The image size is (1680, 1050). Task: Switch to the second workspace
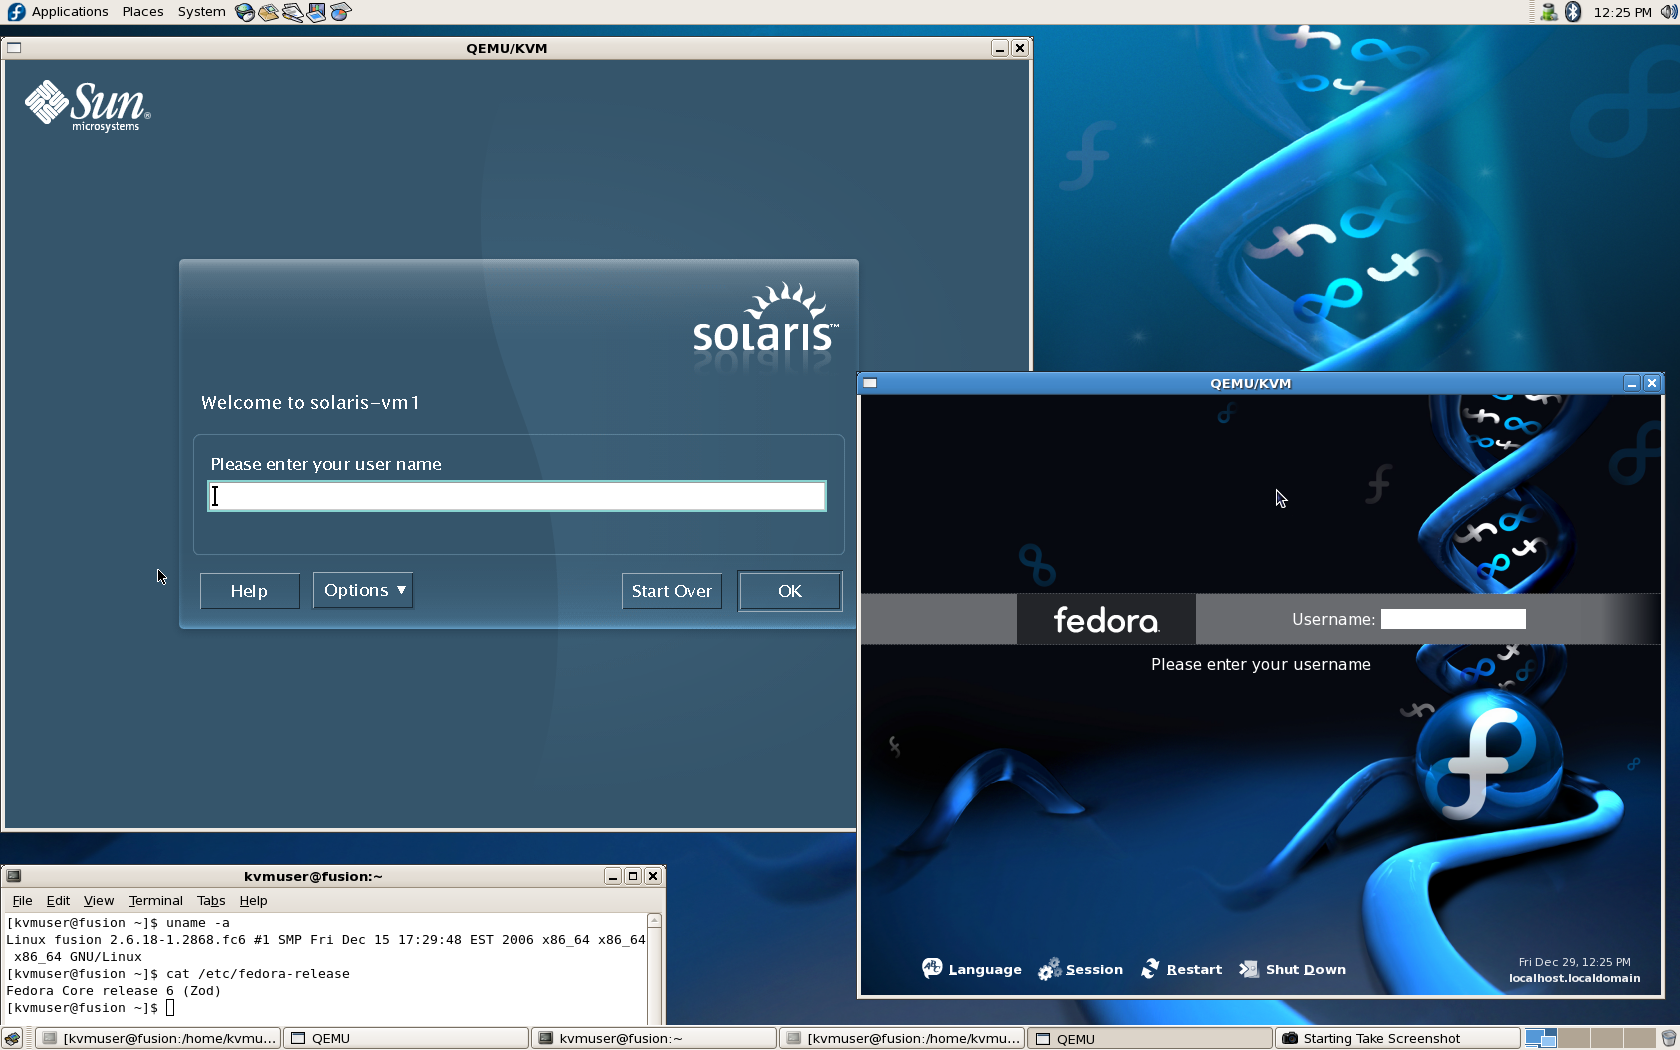[1574, 1038]
